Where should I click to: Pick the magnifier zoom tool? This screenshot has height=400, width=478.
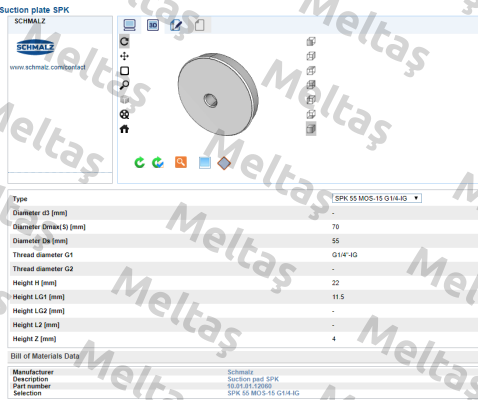[124, 85]
